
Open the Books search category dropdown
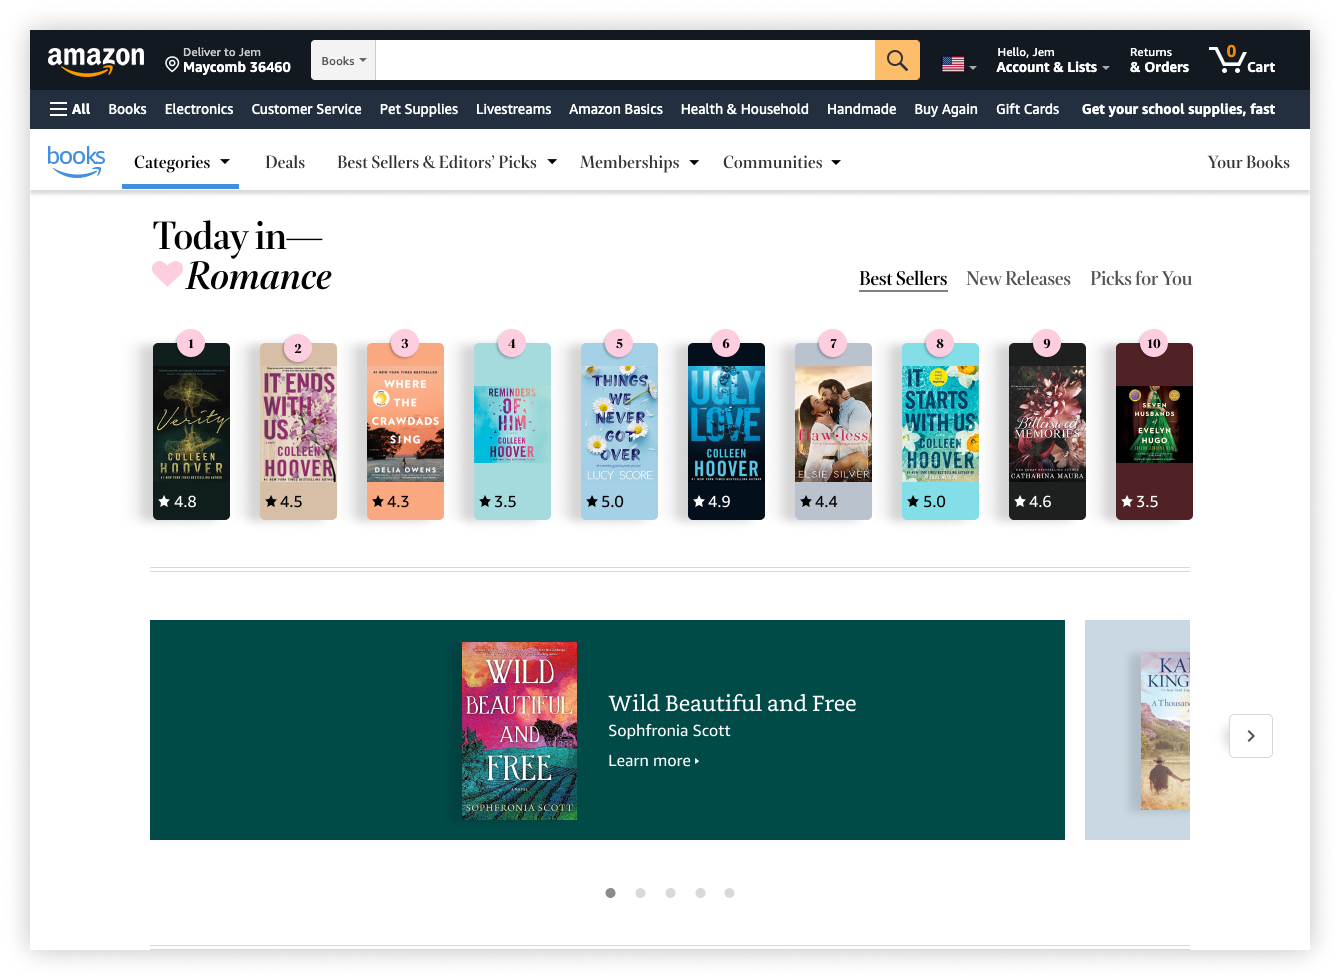pos(344,60)
